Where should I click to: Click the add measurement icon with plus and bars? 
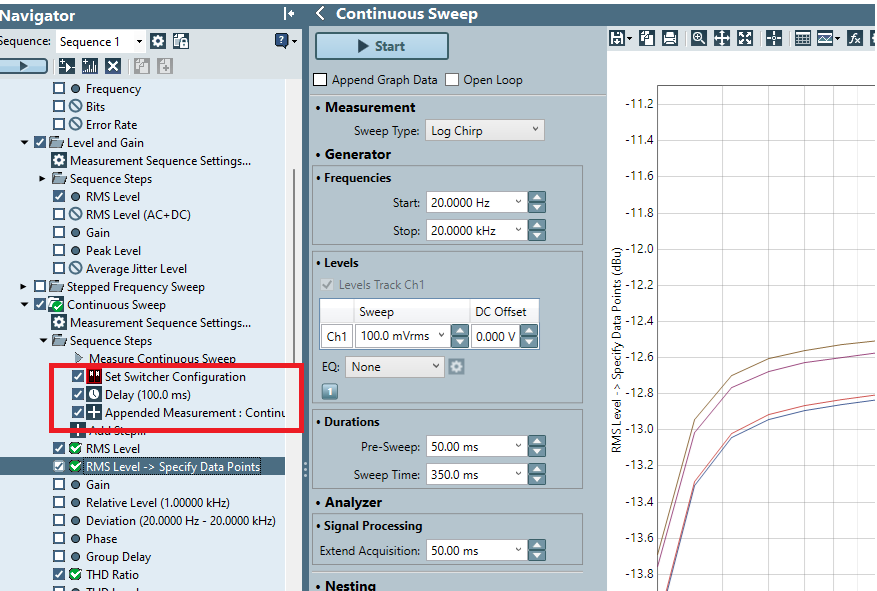point(89,67)
